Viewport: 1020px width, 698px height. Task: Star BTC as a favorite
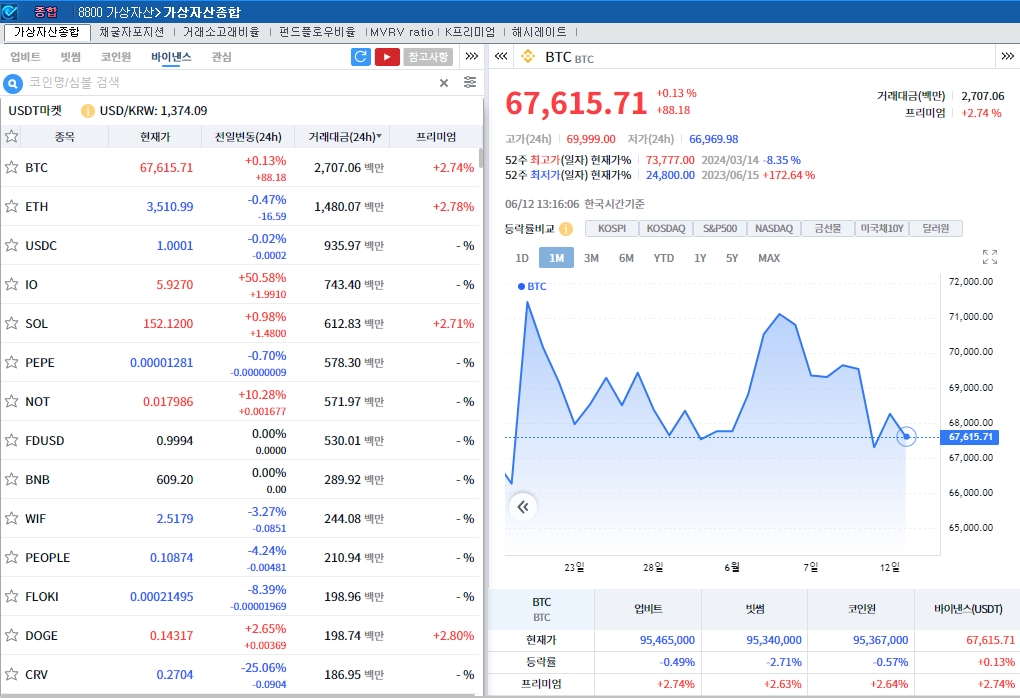pos(12,167)
